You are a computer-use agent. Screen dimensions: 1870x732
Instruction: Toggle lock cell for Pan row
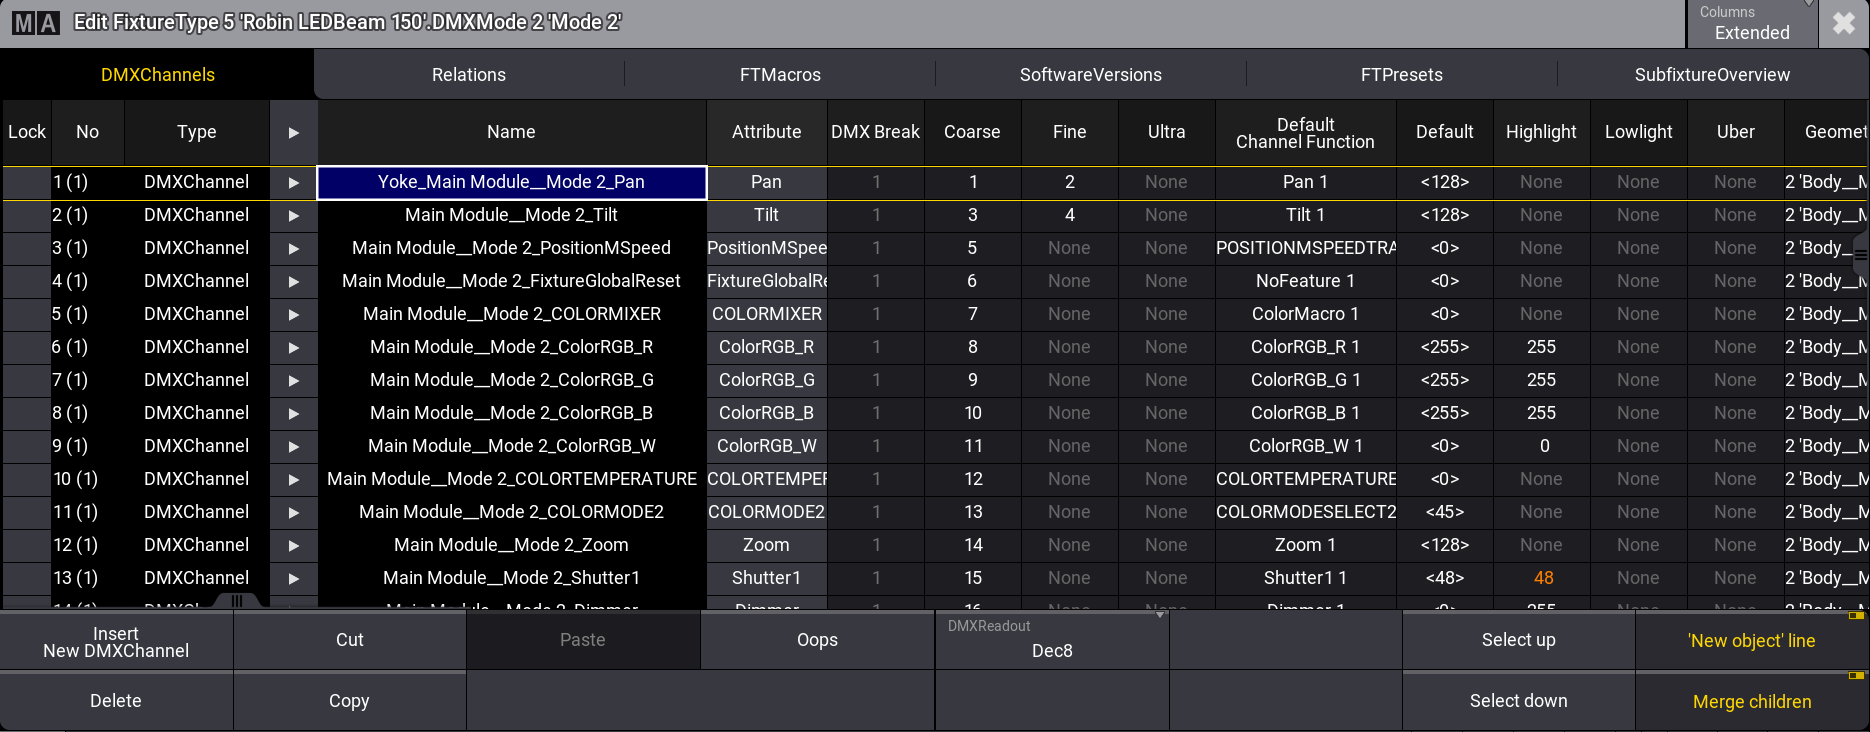26,182
